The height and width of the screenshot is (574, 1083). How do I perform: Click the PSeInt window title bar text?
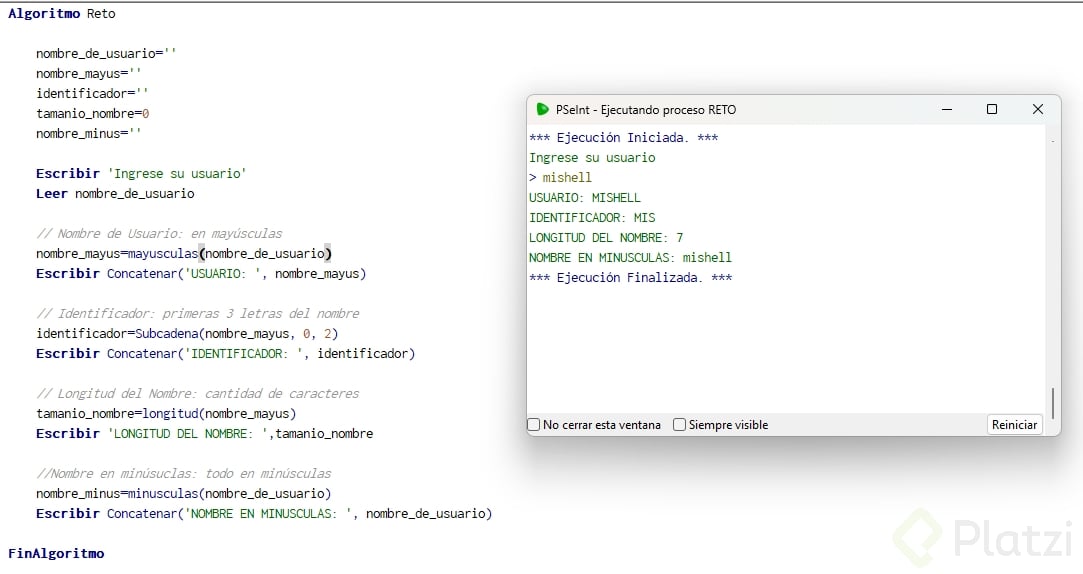[x=646, y=110]
